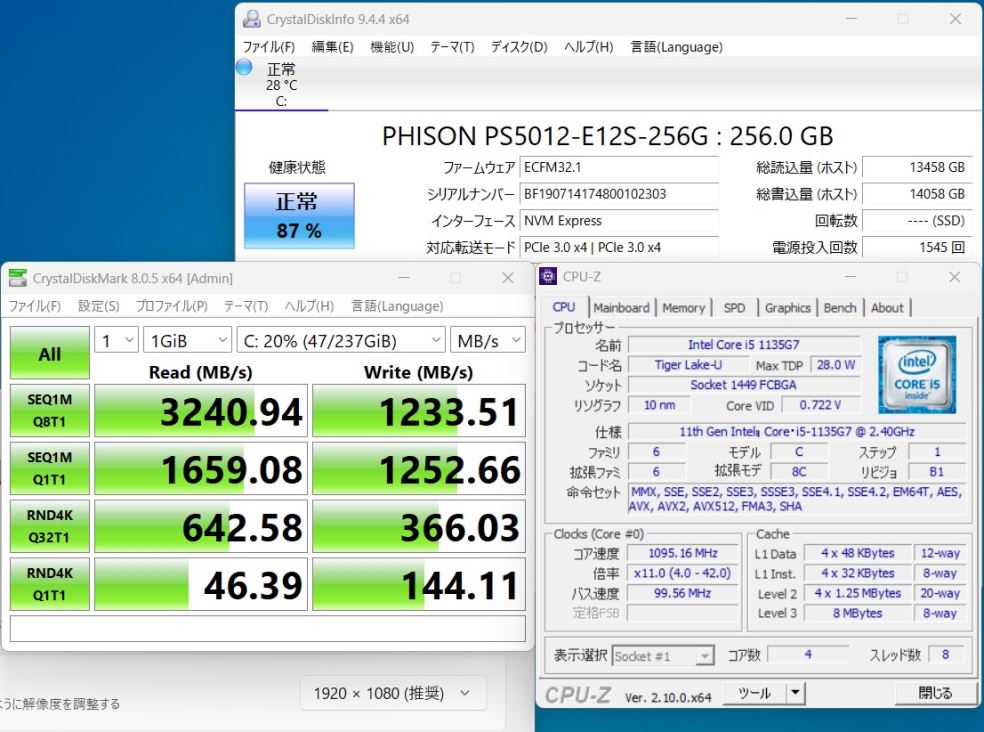Open the MB/s unit dropdown
984x732 pixels.
coord(488,341)
